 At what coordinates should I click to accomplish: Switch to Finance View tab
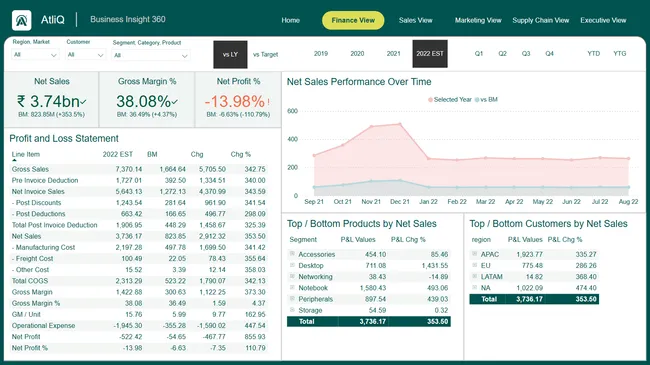[353, 20]
